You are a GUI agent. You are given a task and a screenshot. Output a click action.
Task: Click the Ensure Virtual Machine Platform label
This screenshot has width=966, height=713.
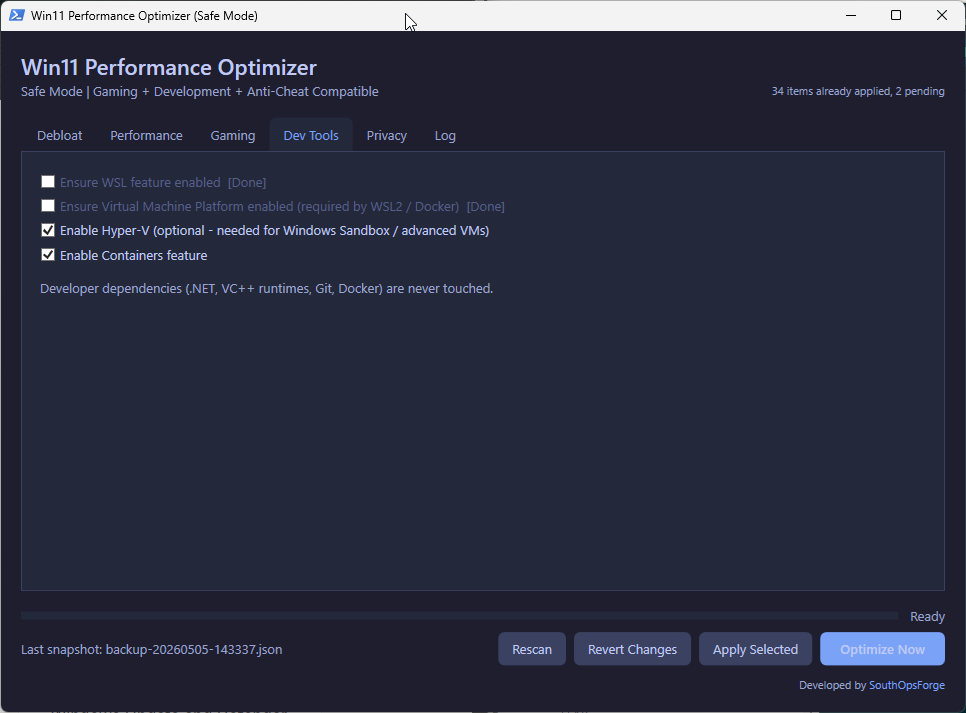click(x=282, y=206)
